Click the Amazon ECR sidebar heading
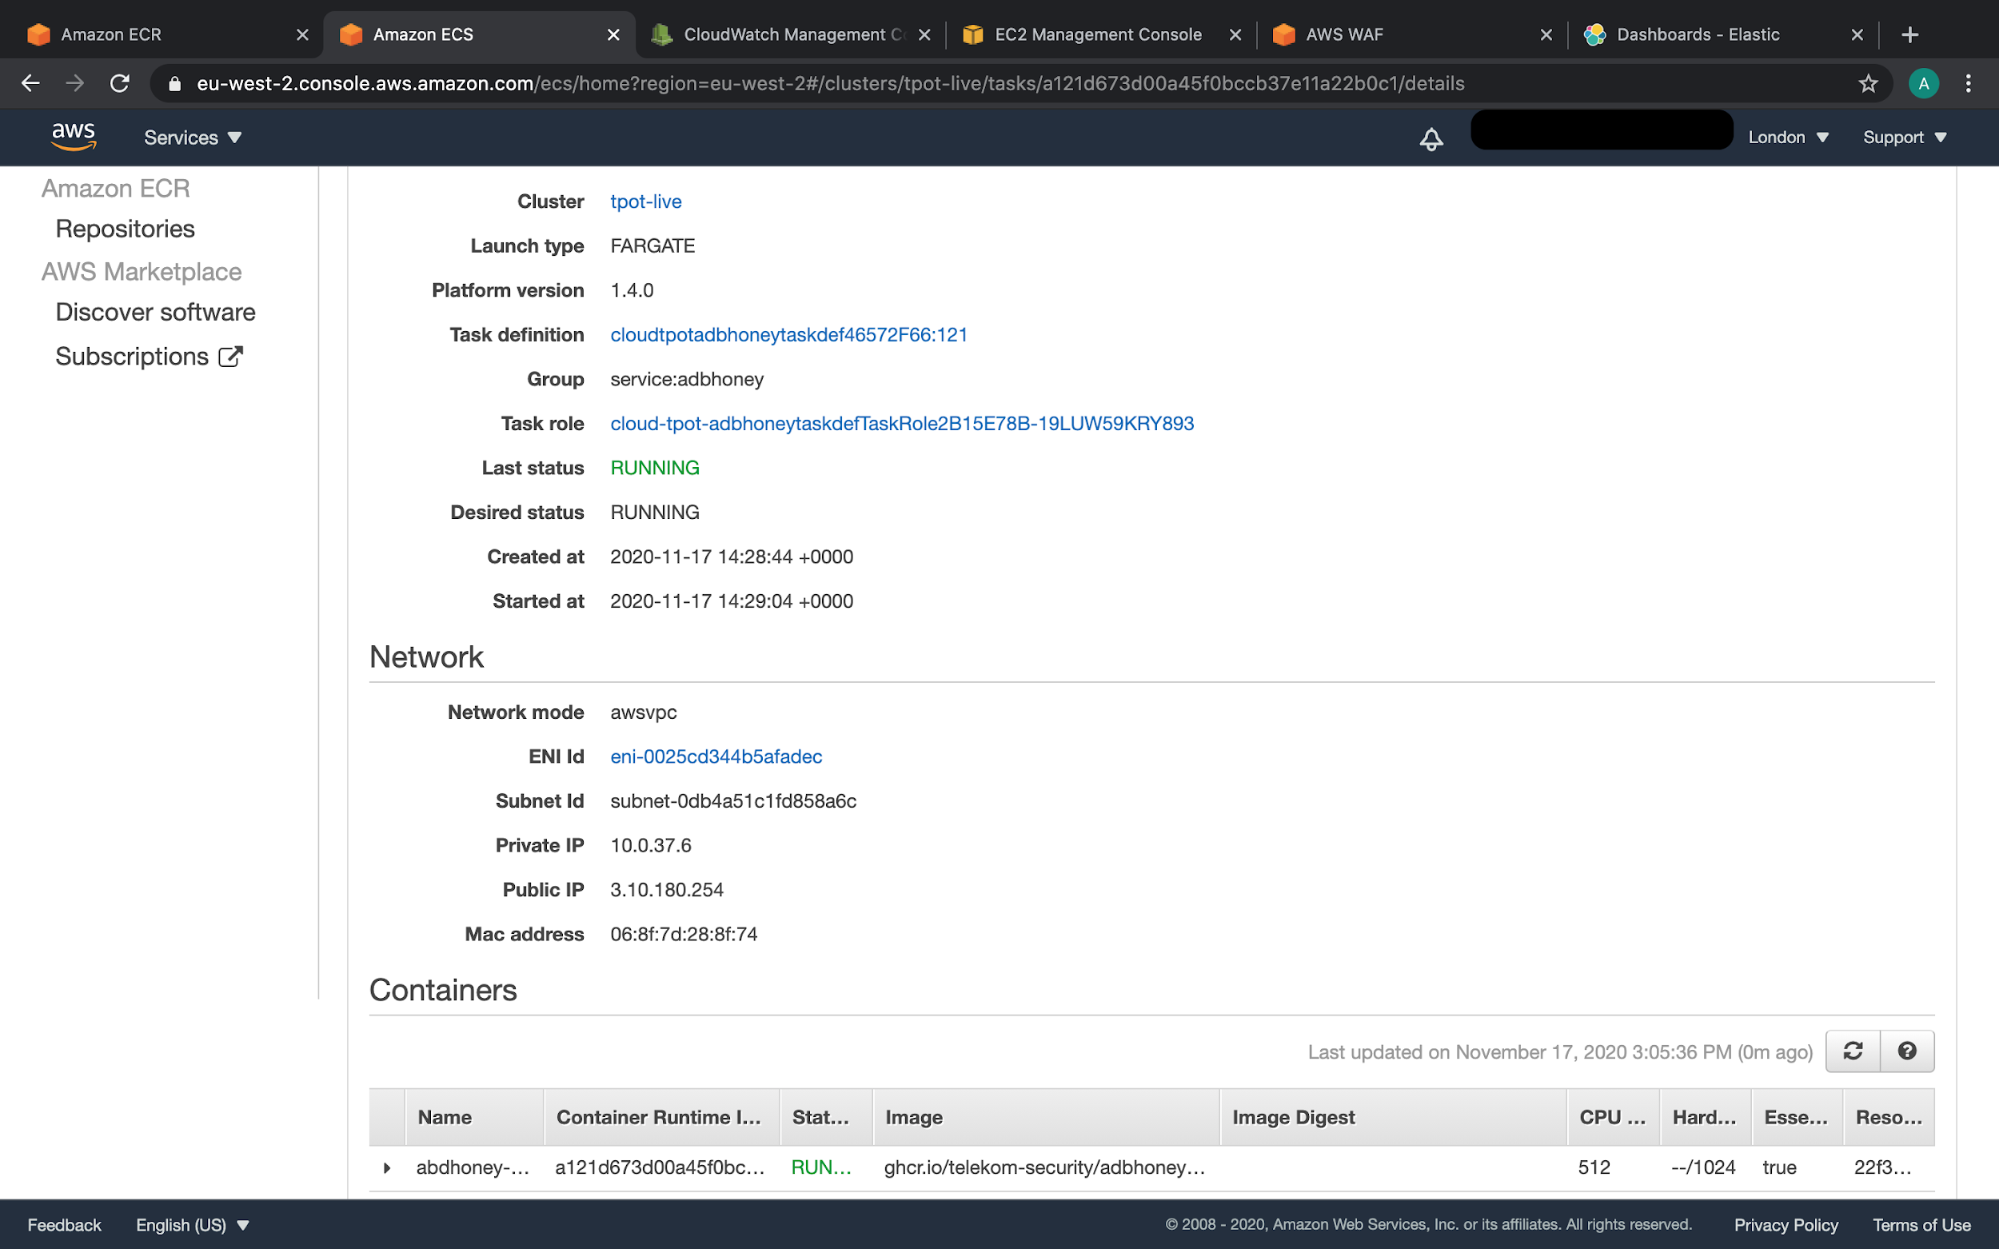 point(115,188)
